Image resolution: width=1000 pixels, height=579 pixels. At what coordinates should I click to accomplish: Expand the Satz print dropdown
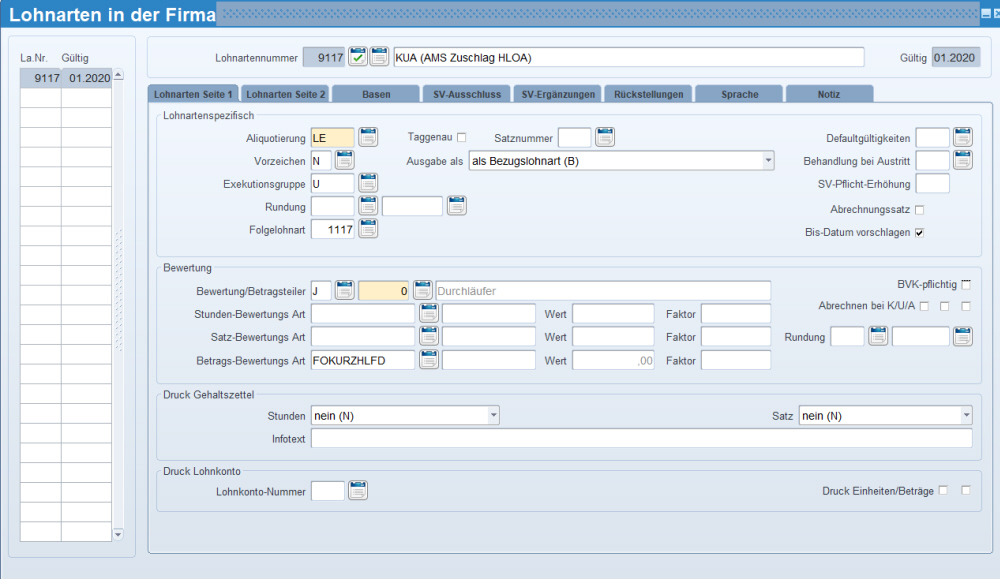point(966,416)
